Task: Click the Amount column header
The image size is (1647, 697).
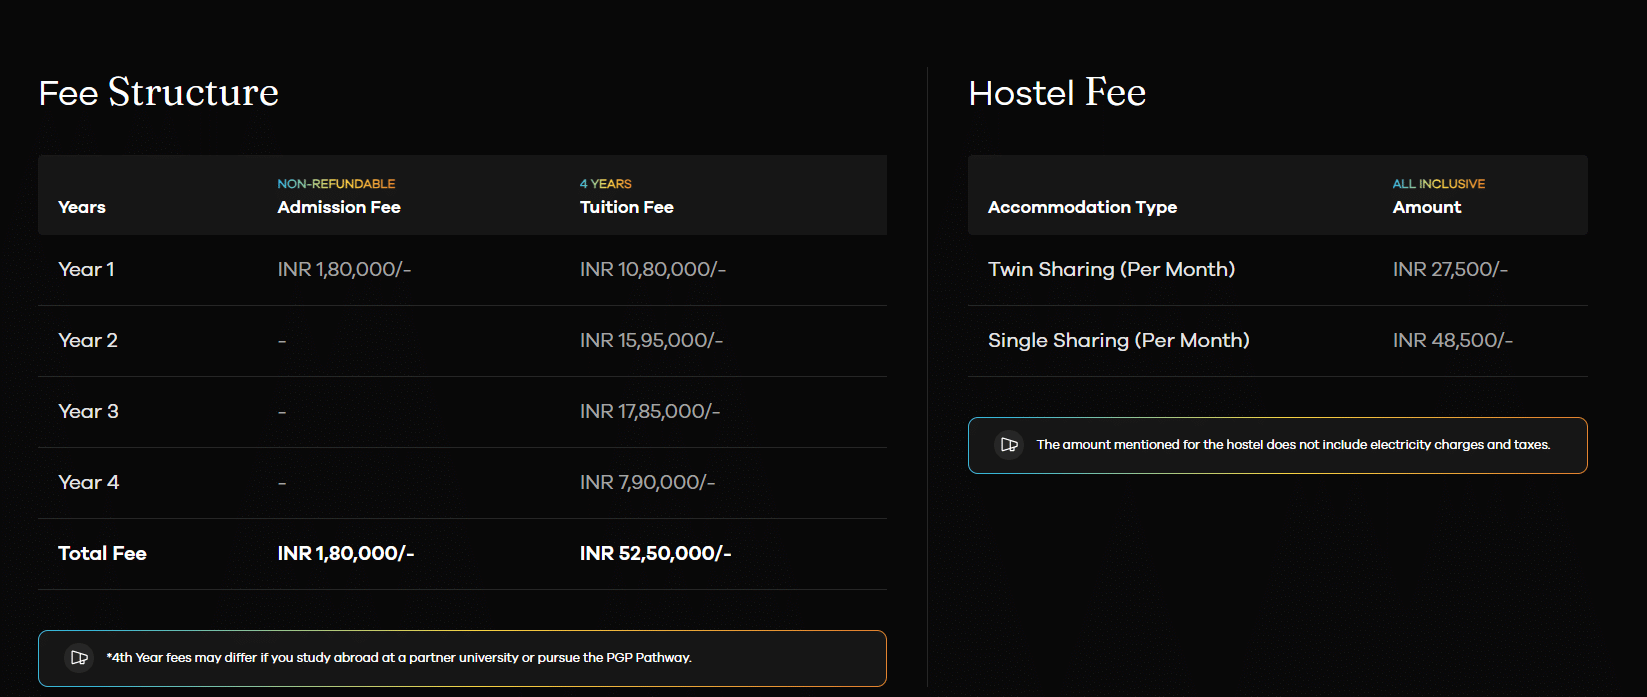Action: 1427,207
